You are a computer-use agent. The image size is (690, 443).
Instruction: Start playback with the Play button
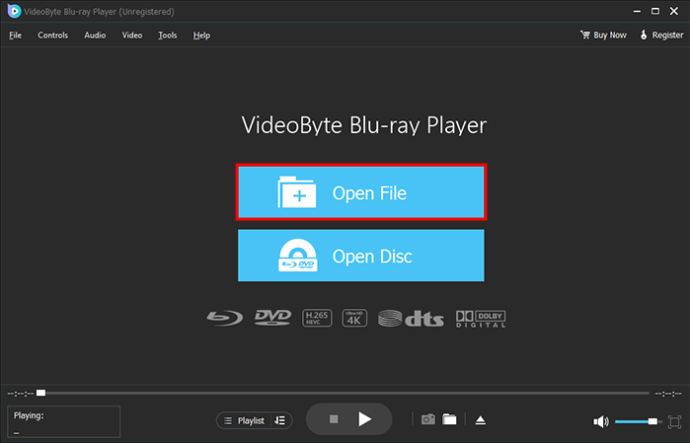(364, 419)
